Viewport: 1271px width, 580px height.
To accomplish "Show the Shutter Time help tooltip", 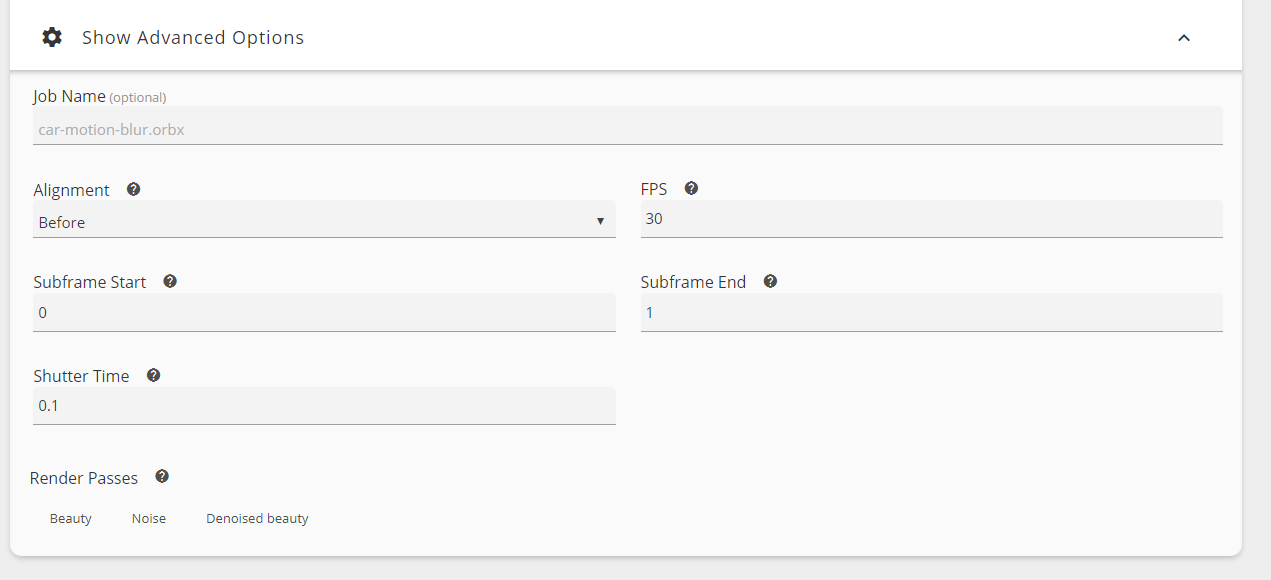I will pos(153,375).
